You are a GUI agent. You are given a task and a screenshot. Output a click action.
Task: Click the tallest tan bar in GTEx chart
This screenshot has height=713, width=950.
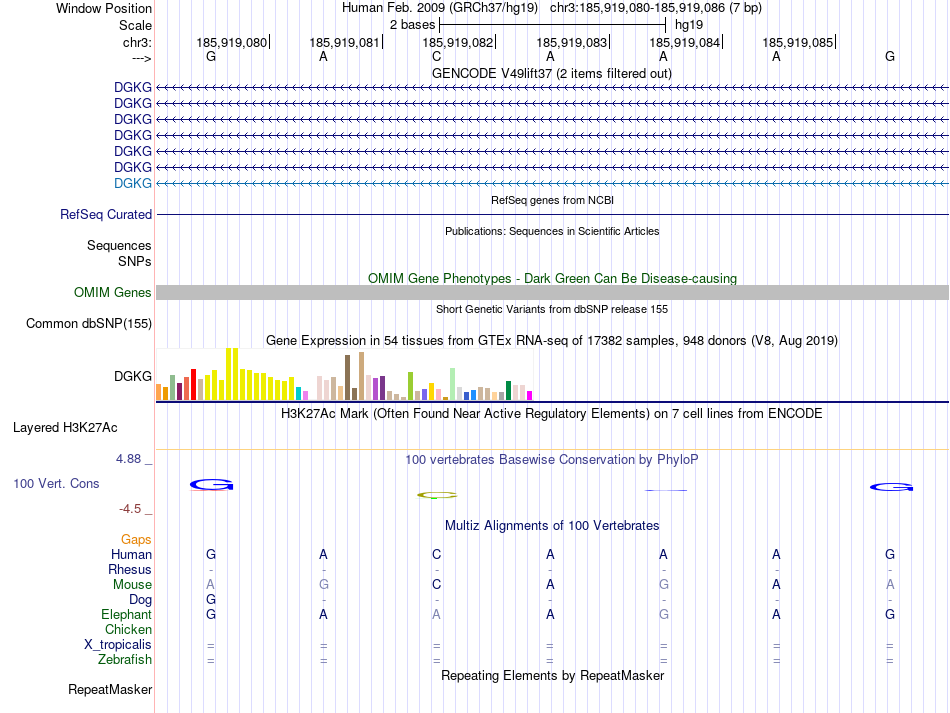tap(362, 376)
